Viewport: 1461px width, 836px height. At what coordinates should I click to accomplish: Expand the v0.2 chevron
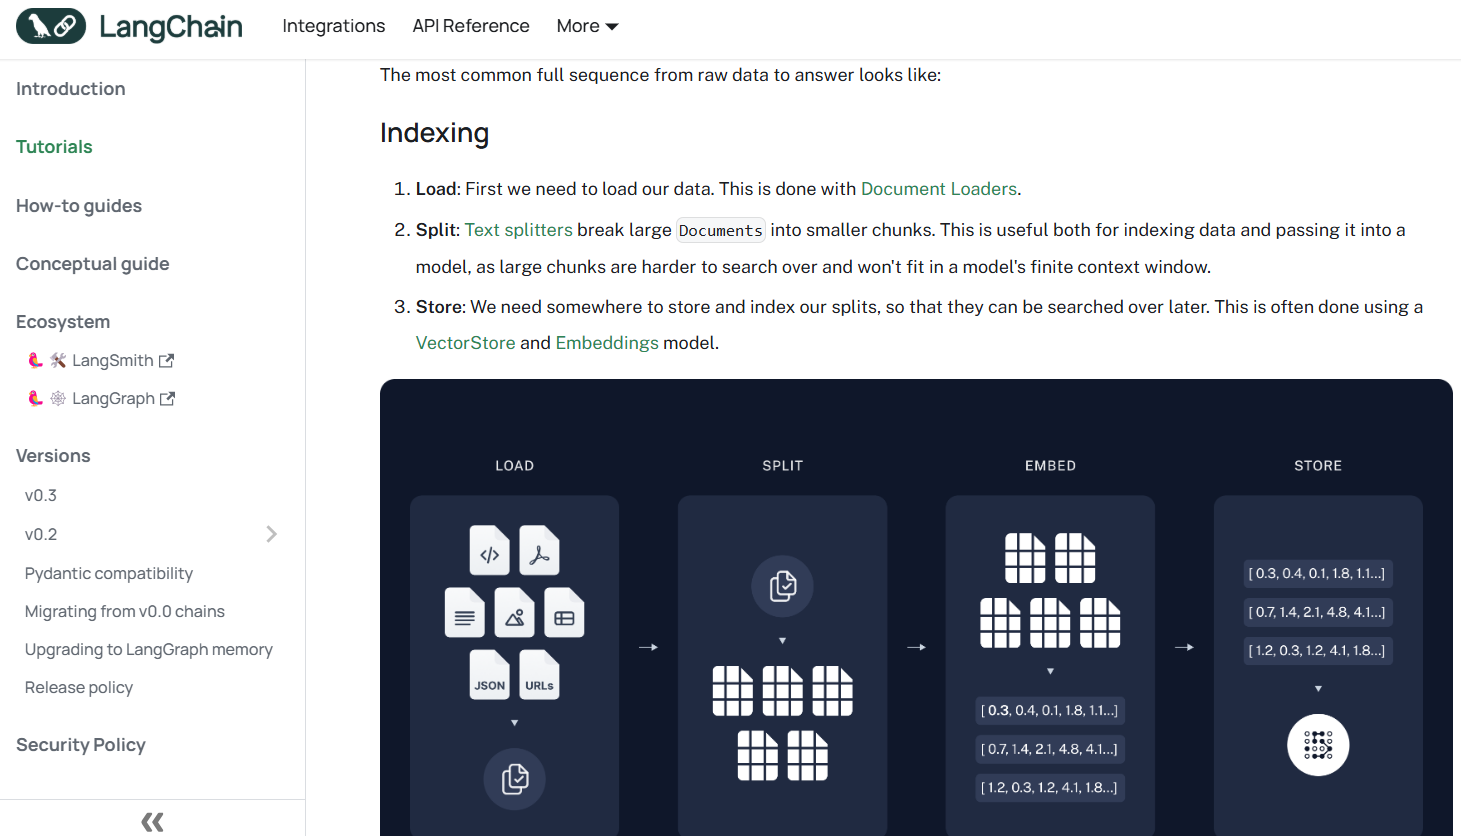(x=271, y=534)
